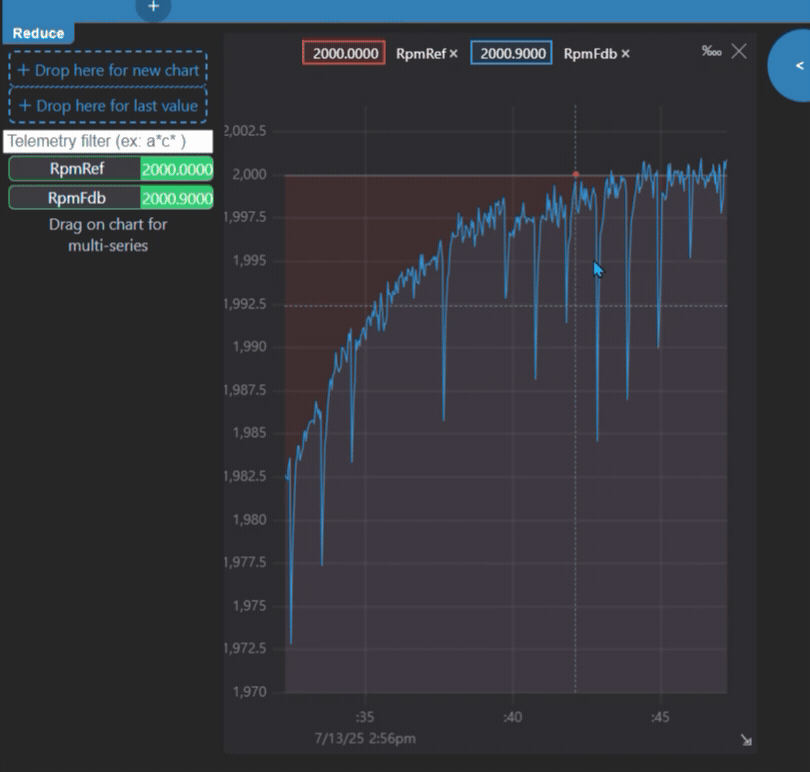Click the red-bordered RpmRef legend value box
810x772 pixels.
coord(344,53)
